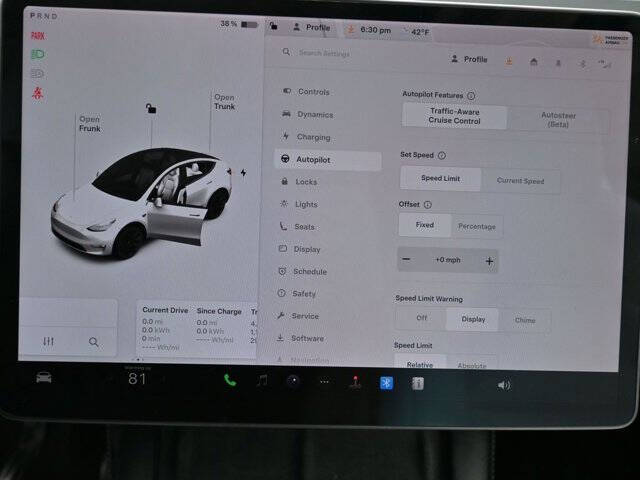Tap the phone icon in bottom bar
640x480 pixels.
click(230, 380)
